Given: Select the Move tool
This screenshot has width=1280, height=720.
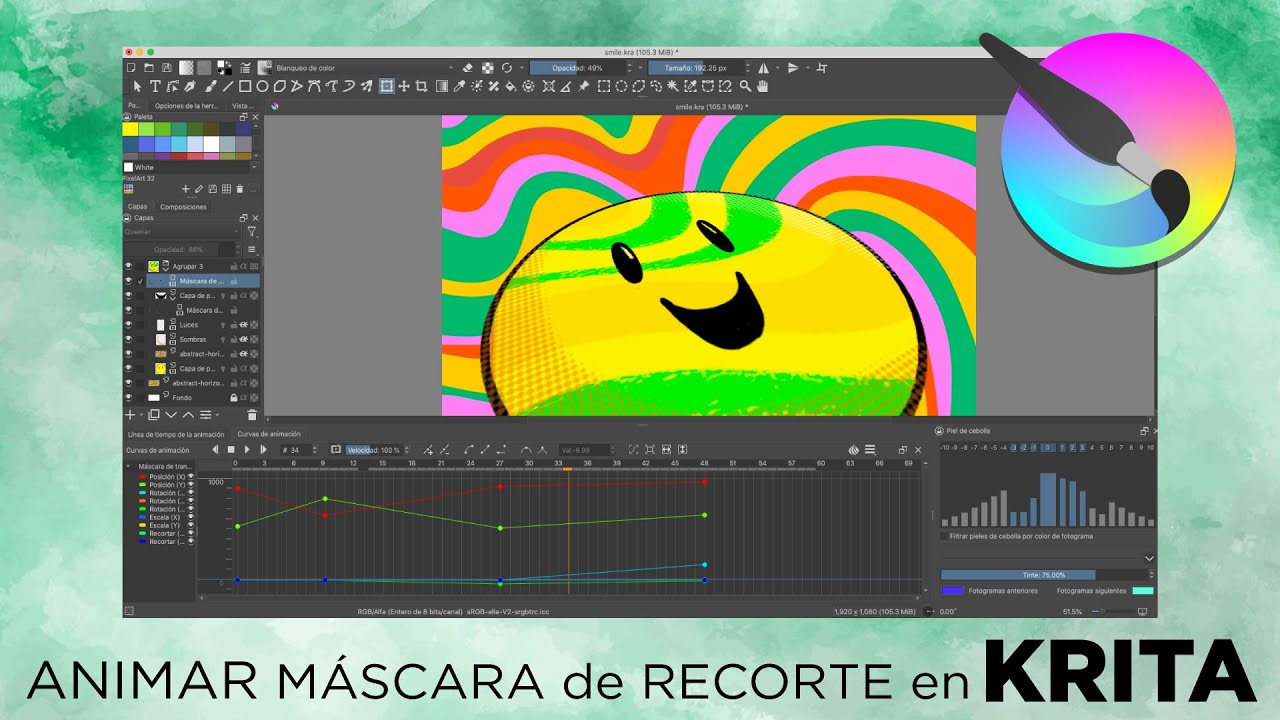Looking at the screenshot, I should click(x=404, y=86).
